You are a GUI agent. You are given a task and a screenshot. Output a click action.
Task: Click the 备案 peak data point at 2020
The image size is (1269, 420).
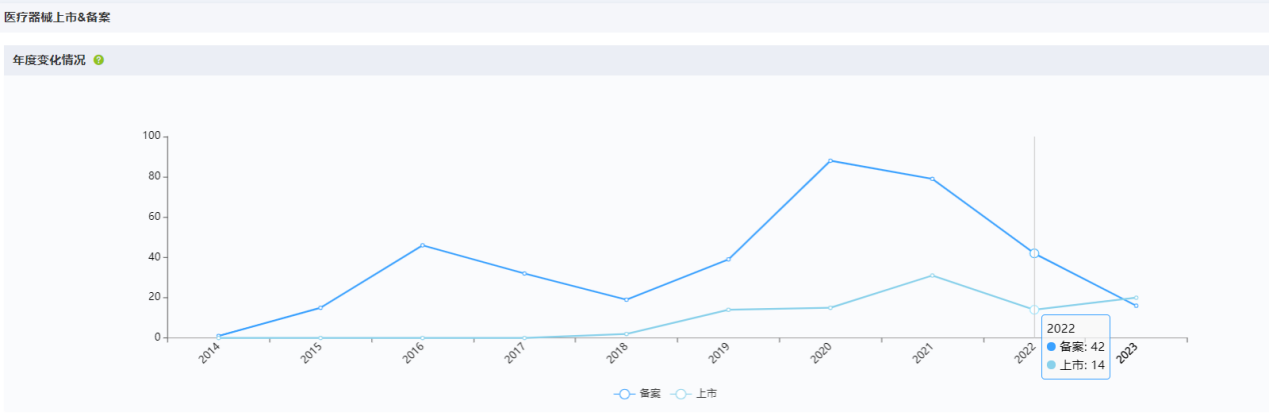tap(830, 160)
